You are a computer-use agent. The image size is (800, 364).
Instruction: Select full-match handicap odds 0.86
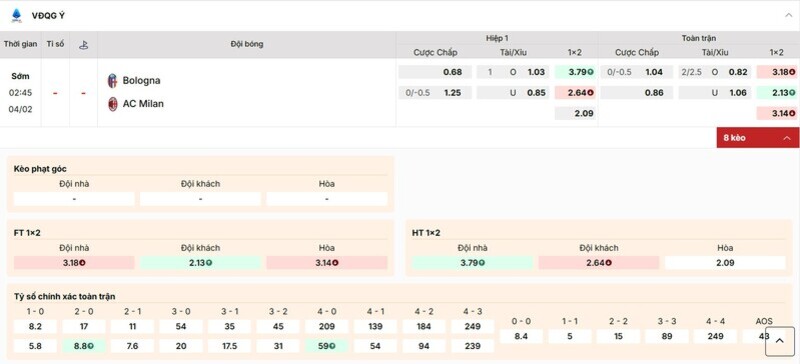pyautogui.click(x=637, y=93)
